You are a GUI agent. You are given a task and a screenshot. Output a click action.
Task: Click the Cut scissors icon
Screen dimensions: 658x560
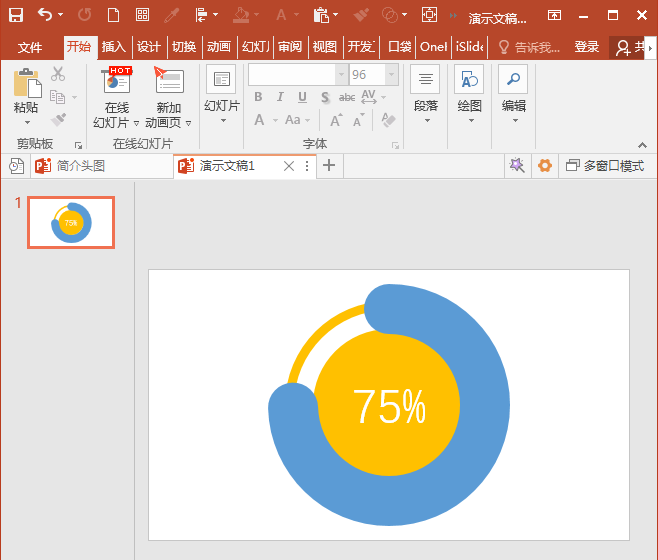[58, 74]
